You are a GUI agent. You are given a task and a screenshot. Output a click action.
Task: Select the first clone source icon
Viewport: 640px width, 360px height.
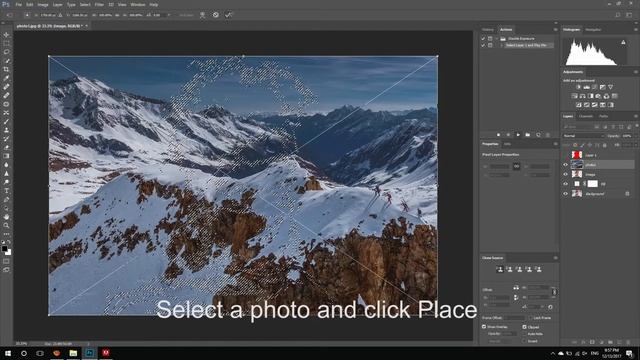pyautogui.click(x=500, y=269)
